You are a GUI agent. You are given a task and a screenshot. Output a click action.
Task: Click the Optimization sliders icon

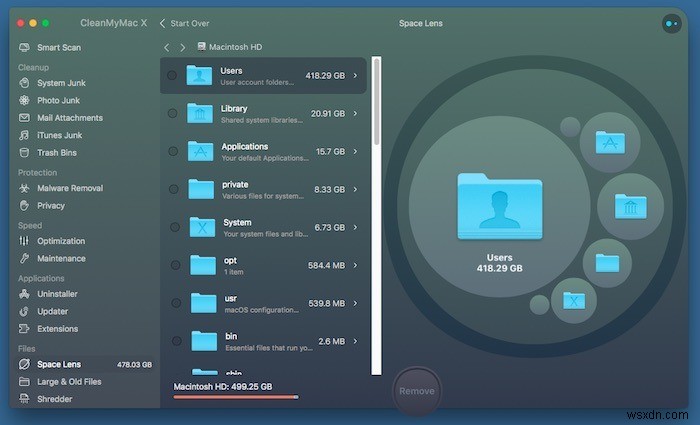click(24, 241)
